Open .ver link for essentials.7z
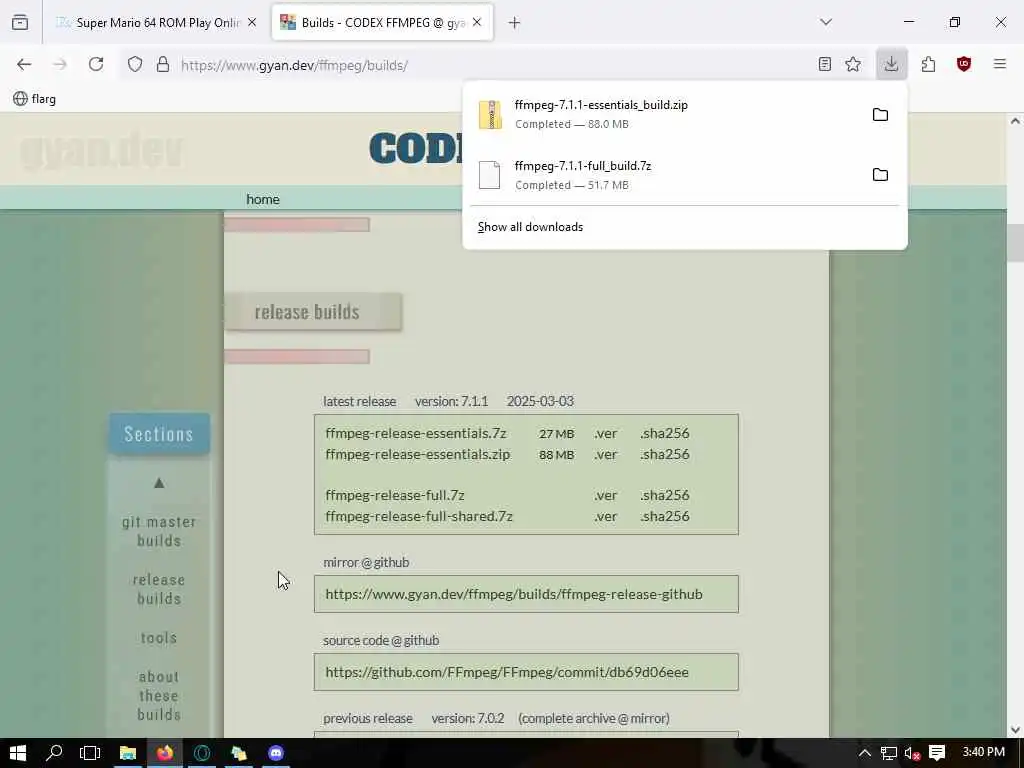Image resolution: width=1024 pixels, height=768 pixels. pyautogui.click(x=605, y=433)
